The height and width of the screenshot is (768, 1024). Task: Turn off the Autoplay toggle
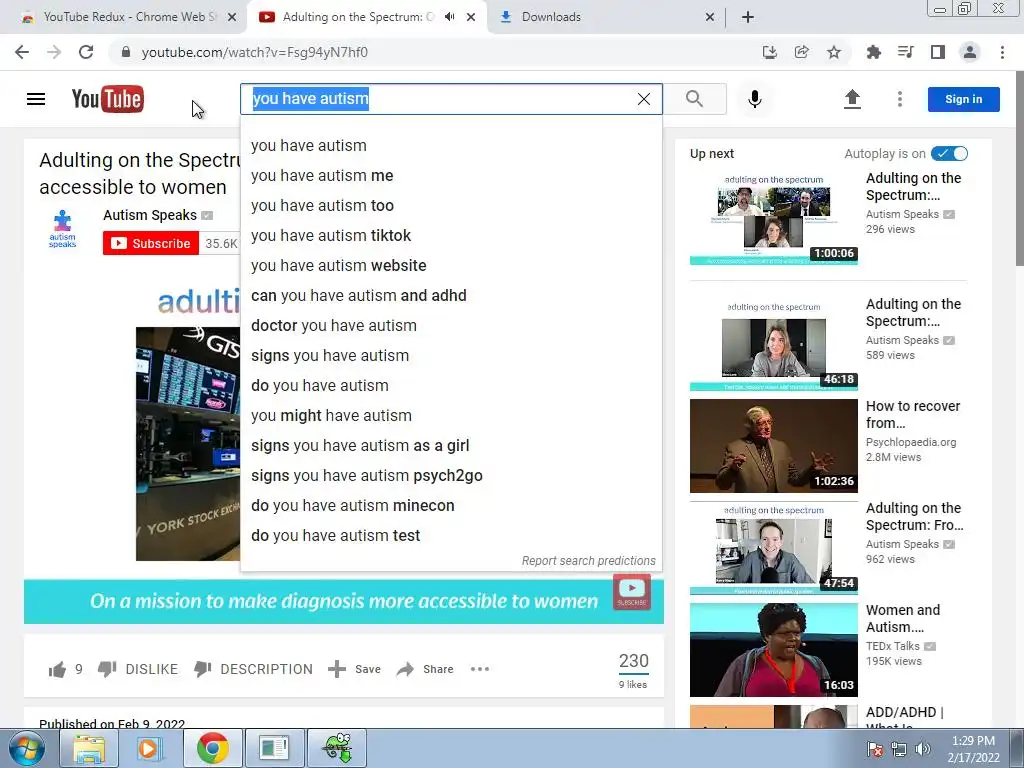point(950,153)
